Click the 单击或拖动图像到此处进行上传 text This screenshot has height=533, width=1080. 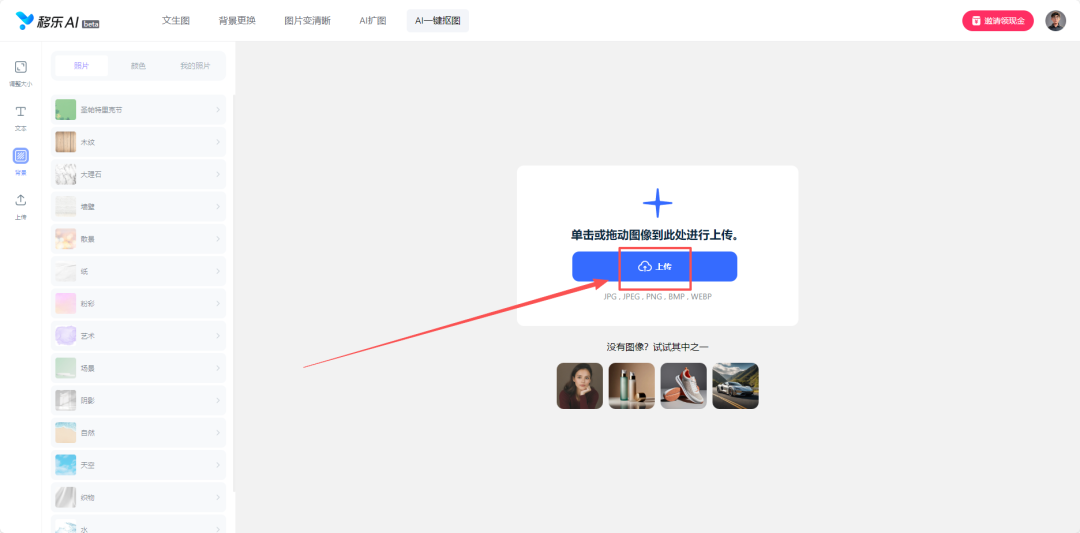[x=654, y=236]
